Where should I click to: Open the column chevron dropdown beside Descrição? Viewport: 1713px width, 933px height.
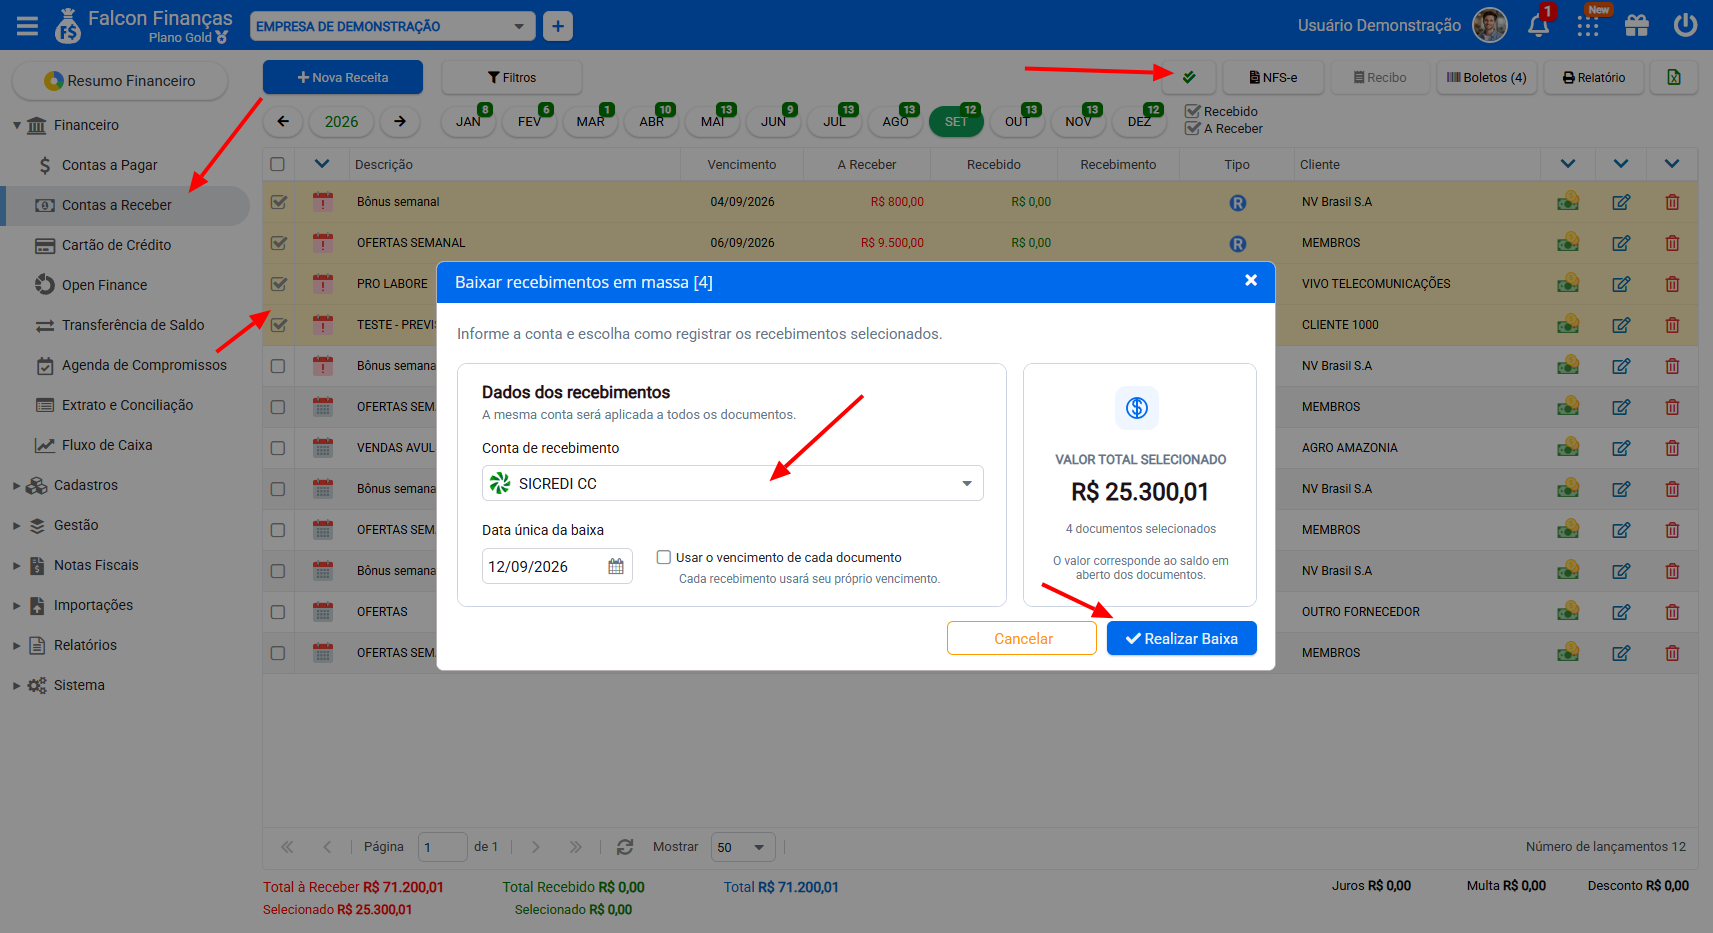tap(322, 164)
